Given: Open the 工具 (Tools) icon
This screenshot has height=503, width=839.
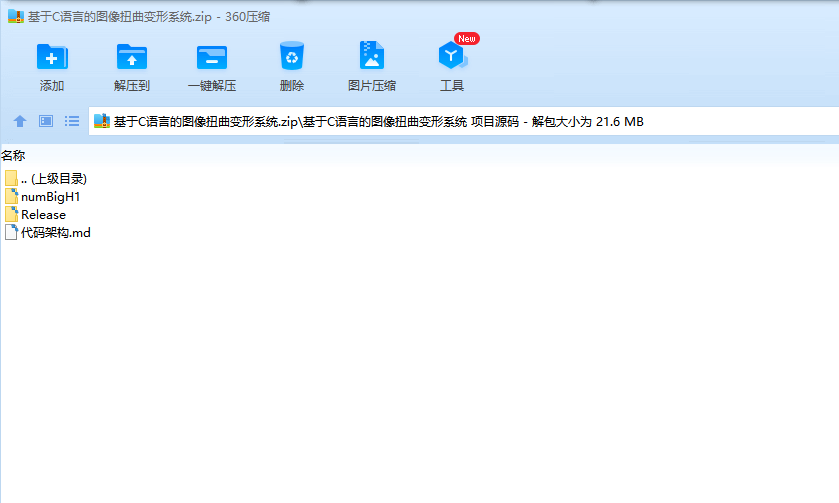Looking at the screenshot, I should [452, 56].
